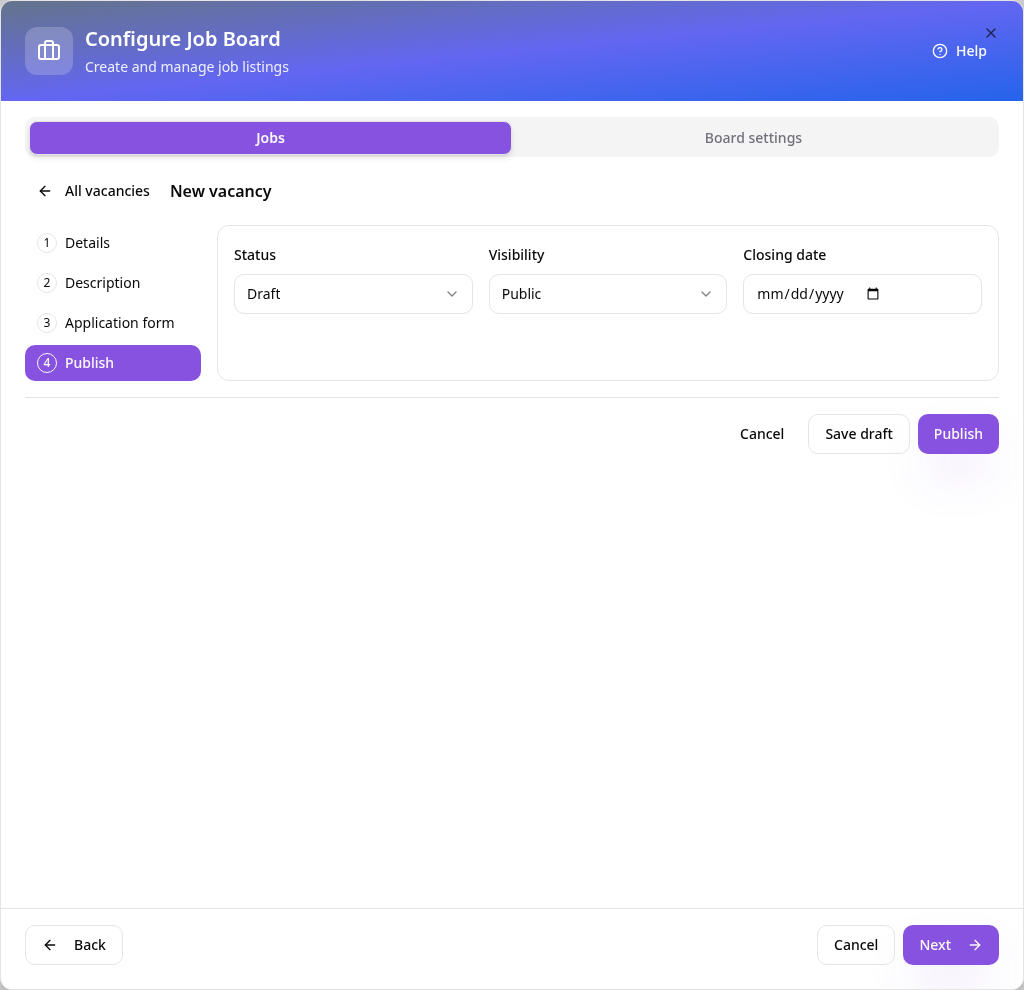This screenshot has width=1024, height=990.
Task: Go to the Description step
Action: tap(113, 283)
